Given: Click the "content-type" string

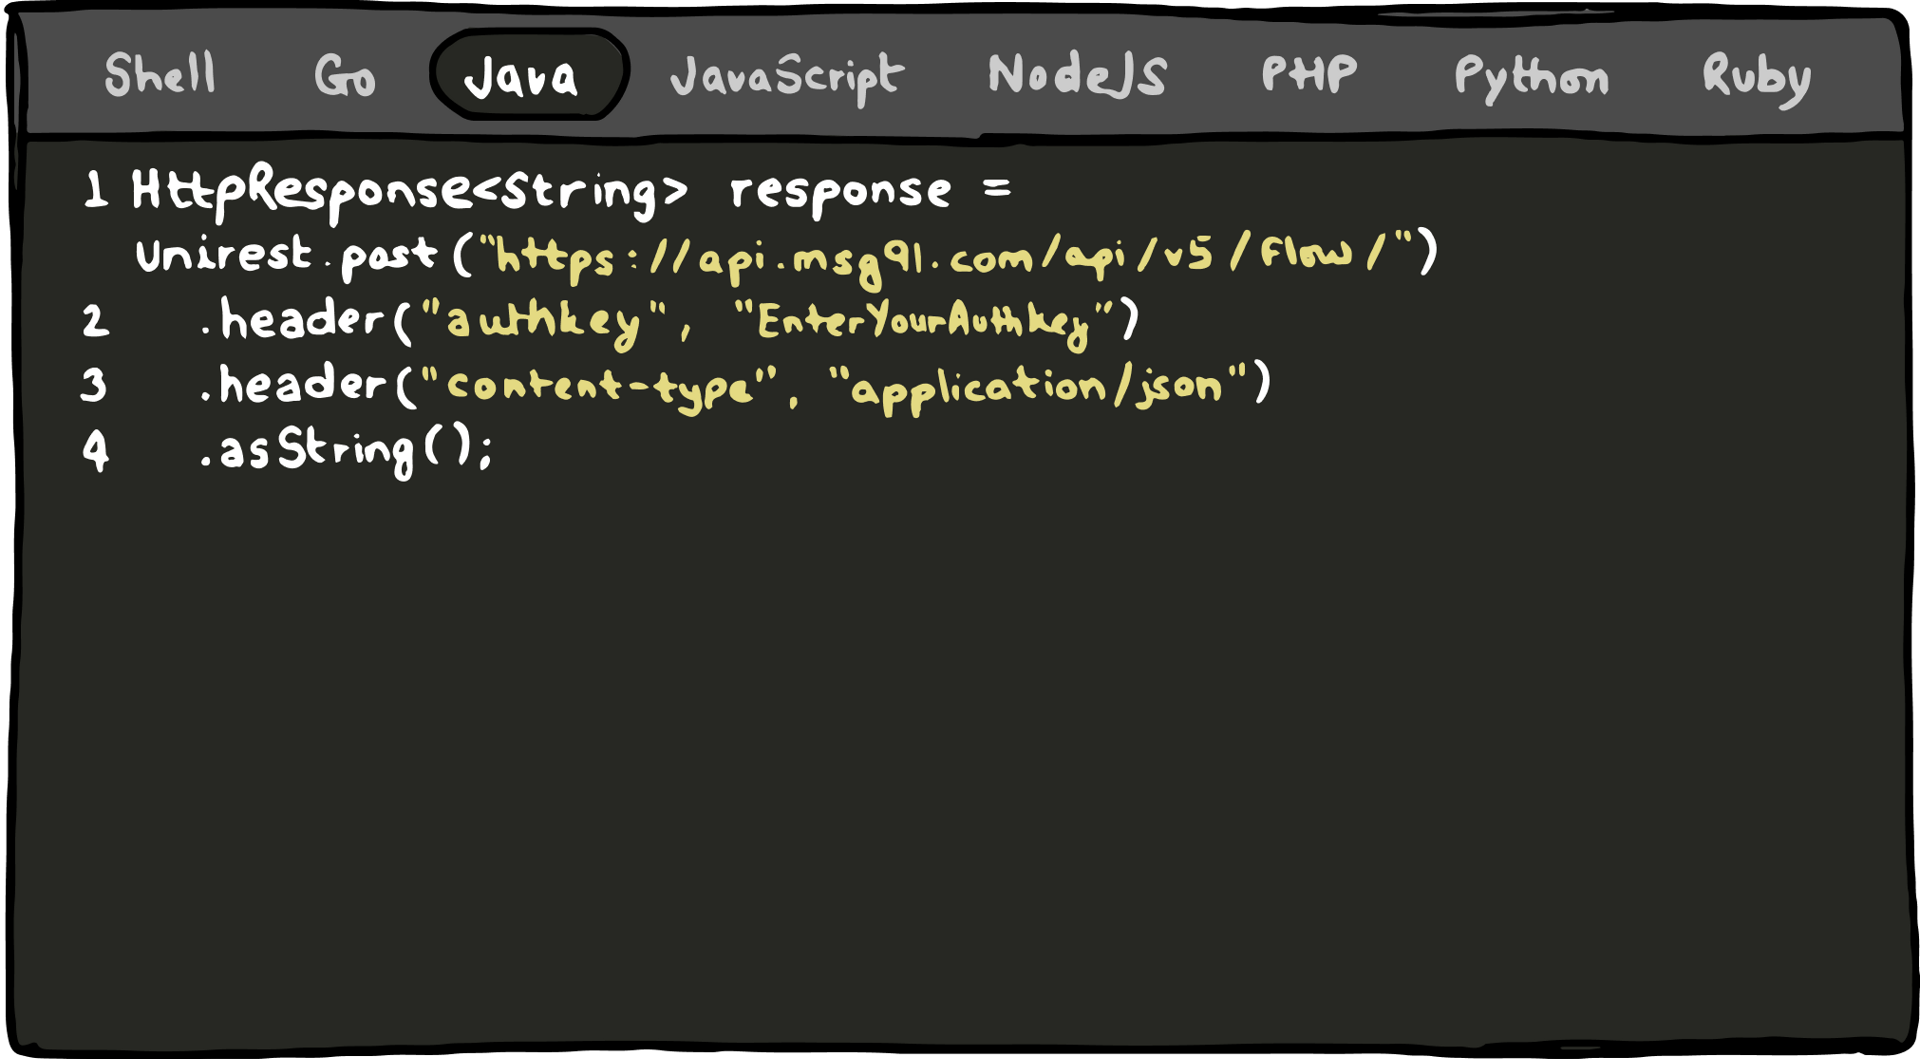Looking at the screenshot, I should tap(598, 386).
